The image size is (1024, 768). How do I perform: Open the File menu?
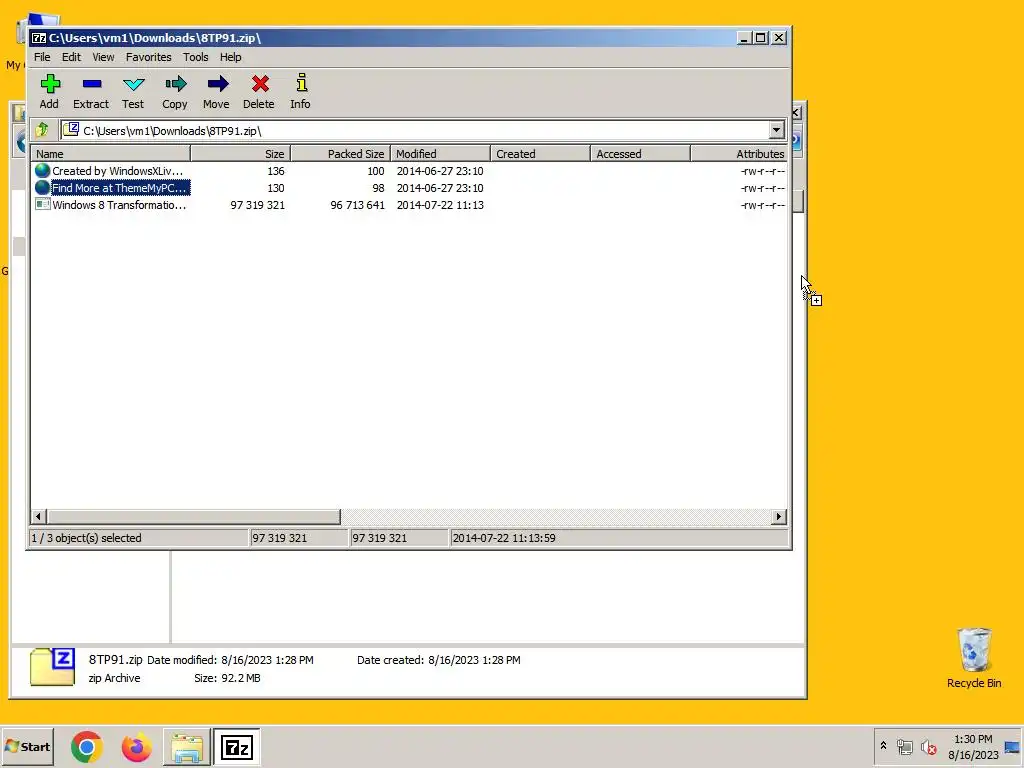pos(42,57)
